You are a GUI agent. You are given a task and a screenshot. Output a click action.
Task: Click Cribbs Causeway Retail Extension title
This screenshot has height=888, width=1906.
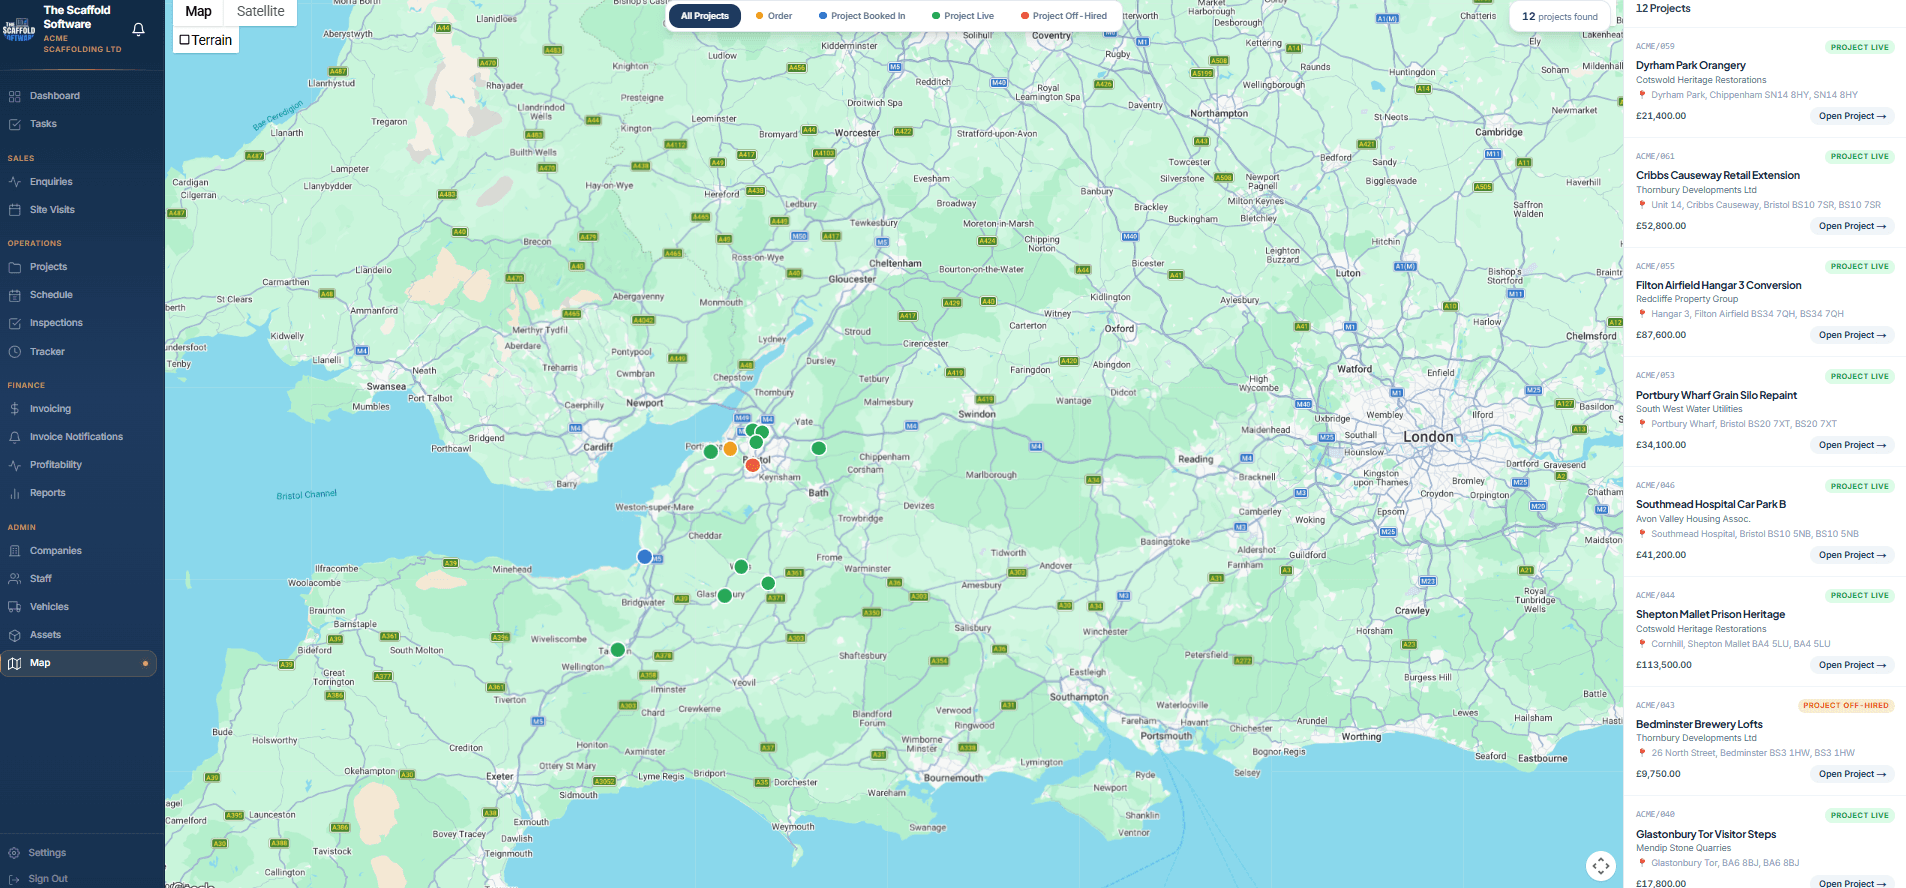[1718, 175]
